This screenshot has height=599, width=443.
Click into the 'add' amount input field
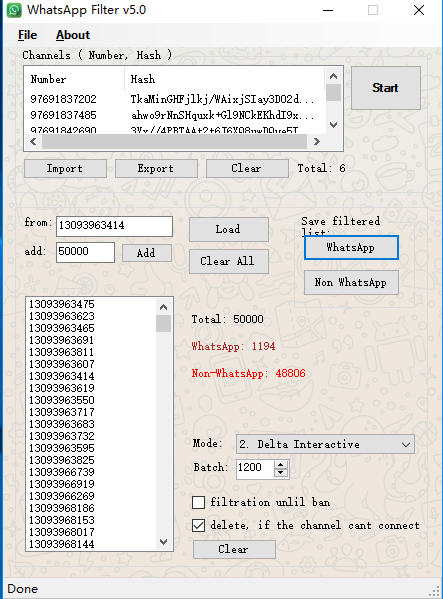(x=85, y=252)
